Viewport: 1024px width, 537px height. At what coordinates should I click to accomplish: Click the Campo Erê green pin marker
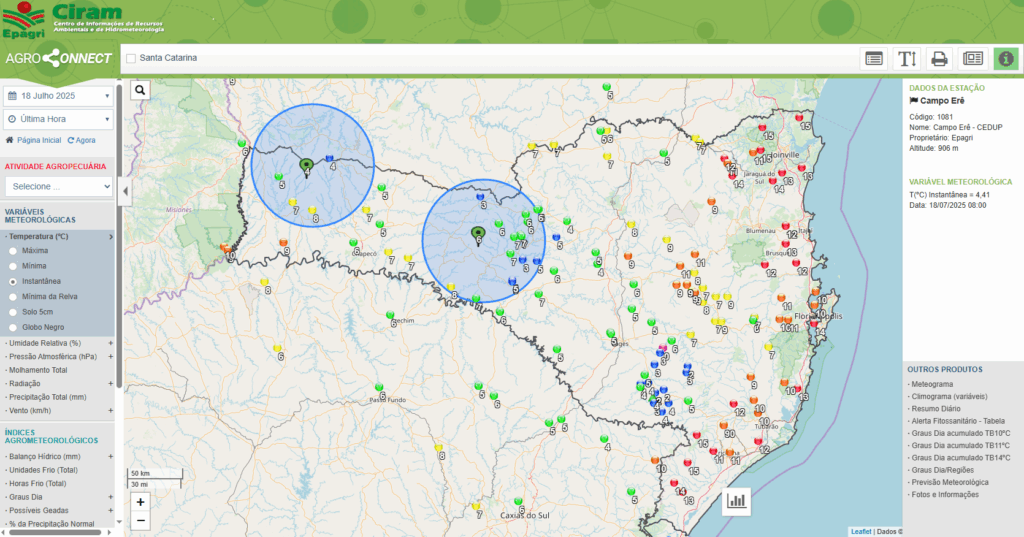(306, 167)
